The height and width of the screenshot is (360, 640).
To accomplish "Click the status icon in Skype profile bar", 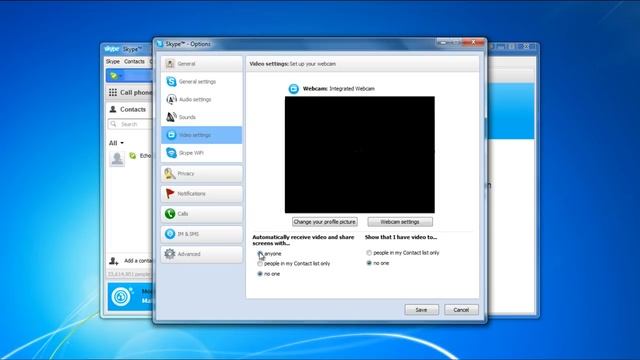I will point(114,76).
